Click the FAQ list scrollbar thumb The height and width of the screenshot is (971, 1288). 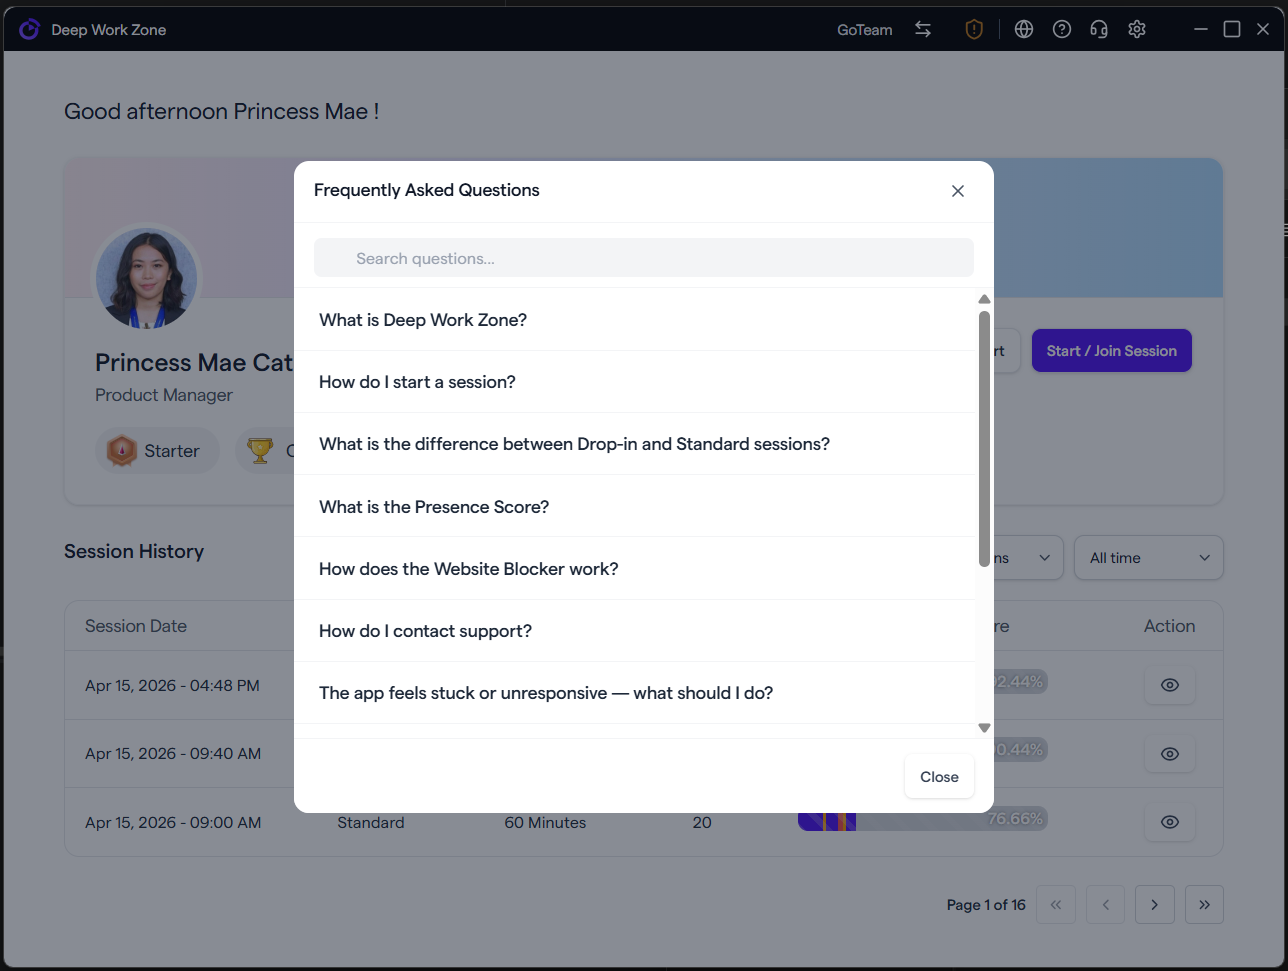(x=984, y=439)
